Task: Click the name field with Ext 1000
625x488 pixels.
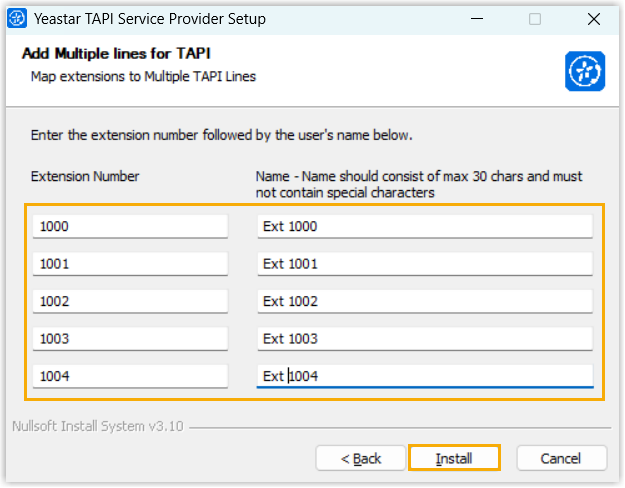Action: [424, 226]
